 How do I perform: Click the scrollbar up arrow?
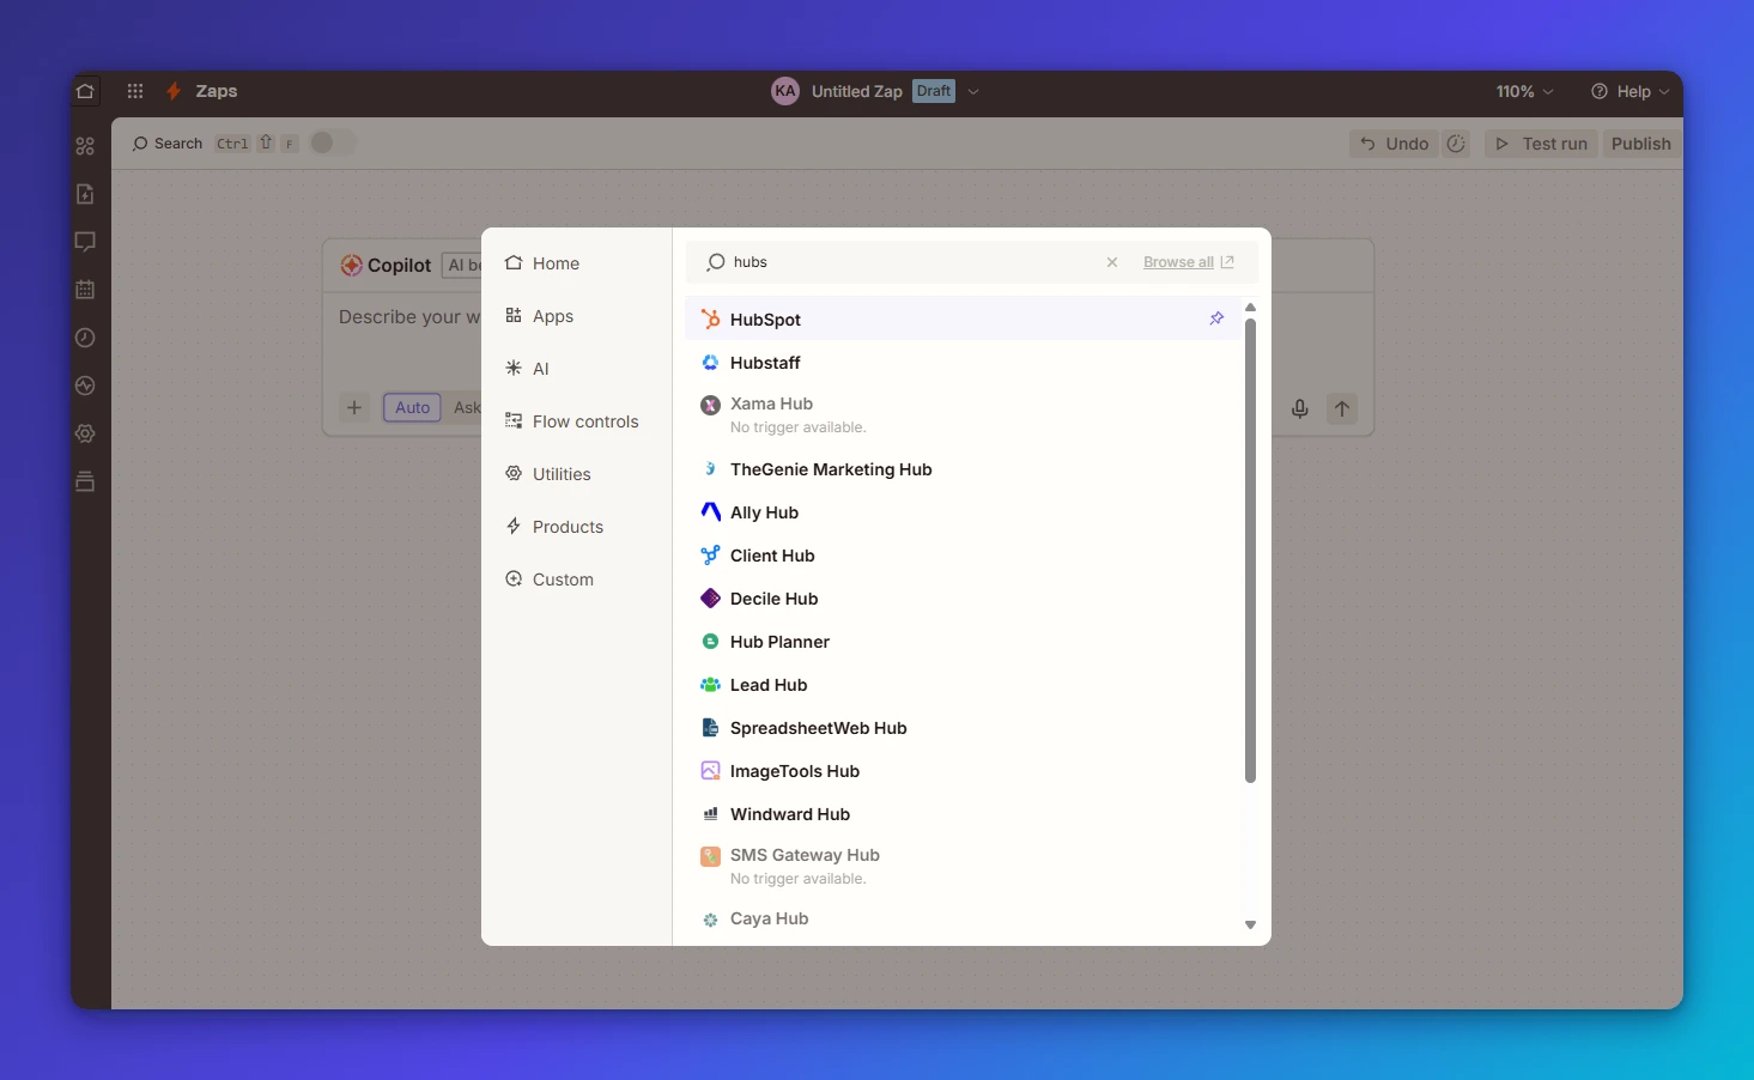(1250, 307)
